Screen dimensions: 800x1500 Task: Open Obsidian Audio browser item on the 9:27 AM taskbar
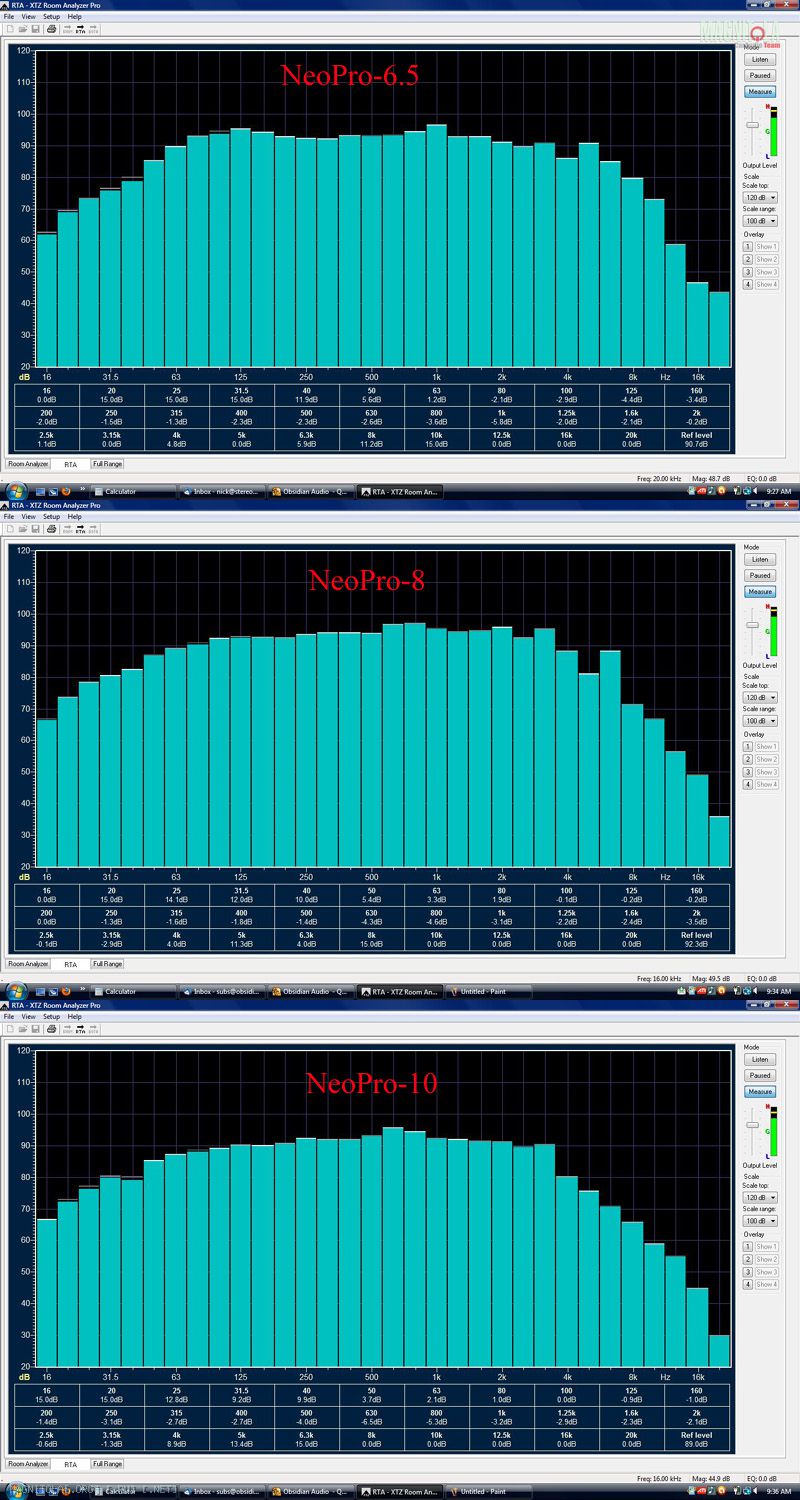[312, 491]
